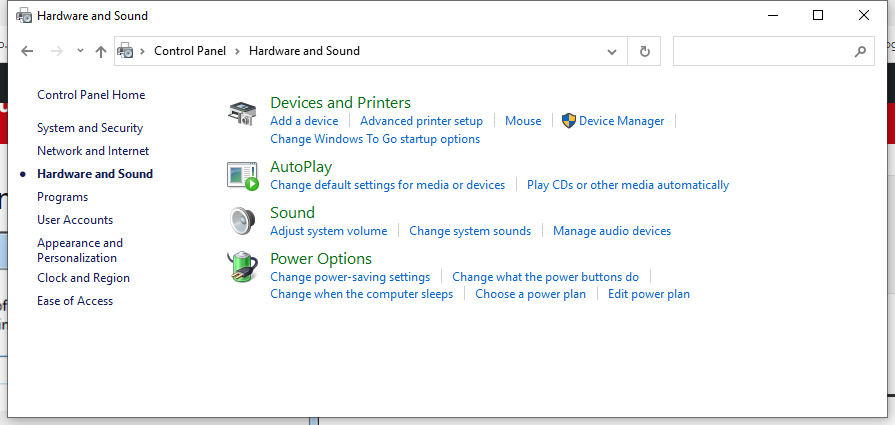Click the Device Manager shield icon
Image resolution: width=895 pixels, height=425 pixels.
(569, 120)
